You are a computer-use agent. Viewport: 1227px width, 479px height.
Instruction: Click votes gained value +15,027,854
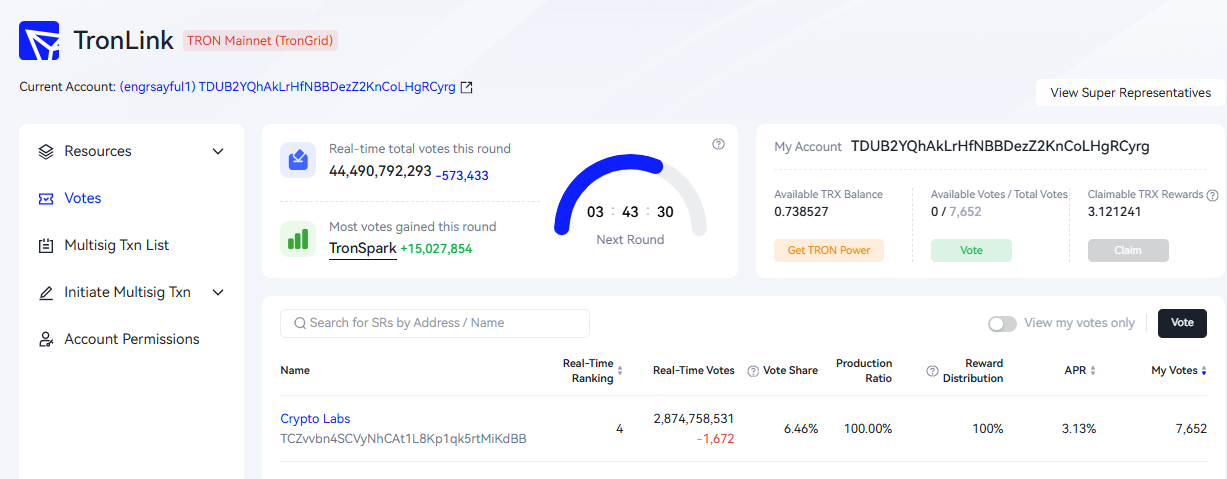click(436, 249)
